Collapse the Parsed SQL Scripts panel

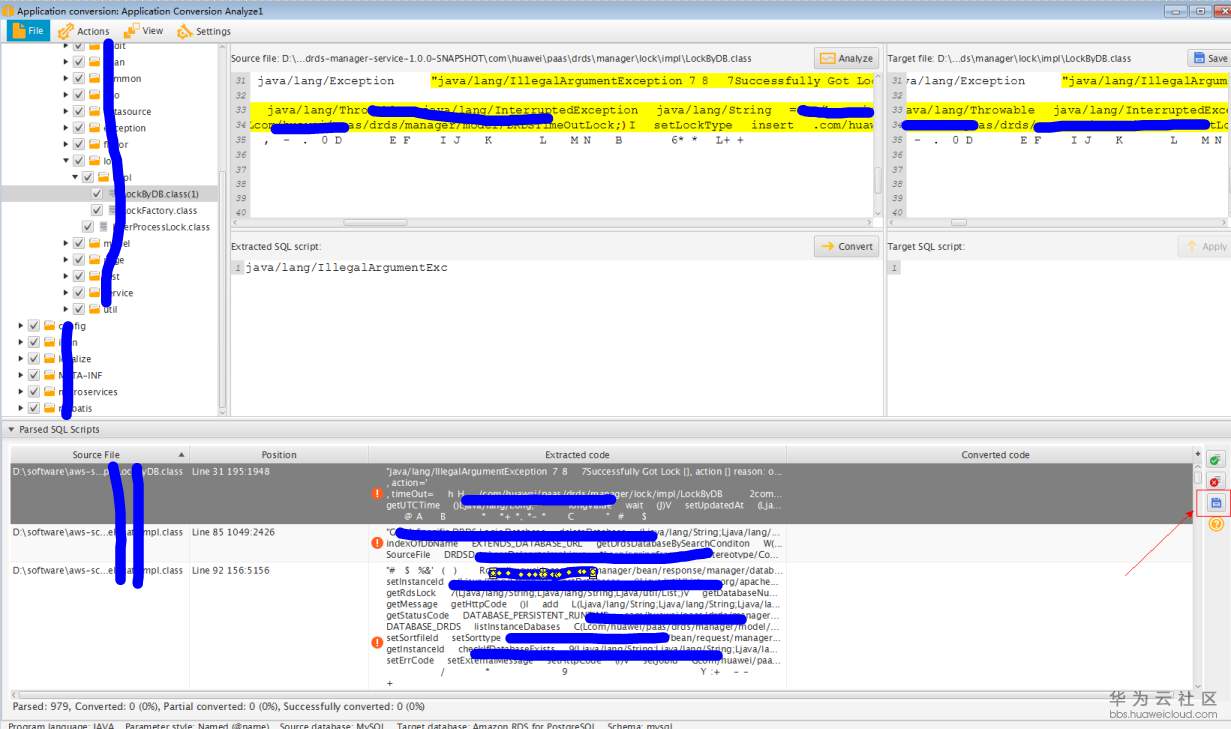(x=12, y=429)
